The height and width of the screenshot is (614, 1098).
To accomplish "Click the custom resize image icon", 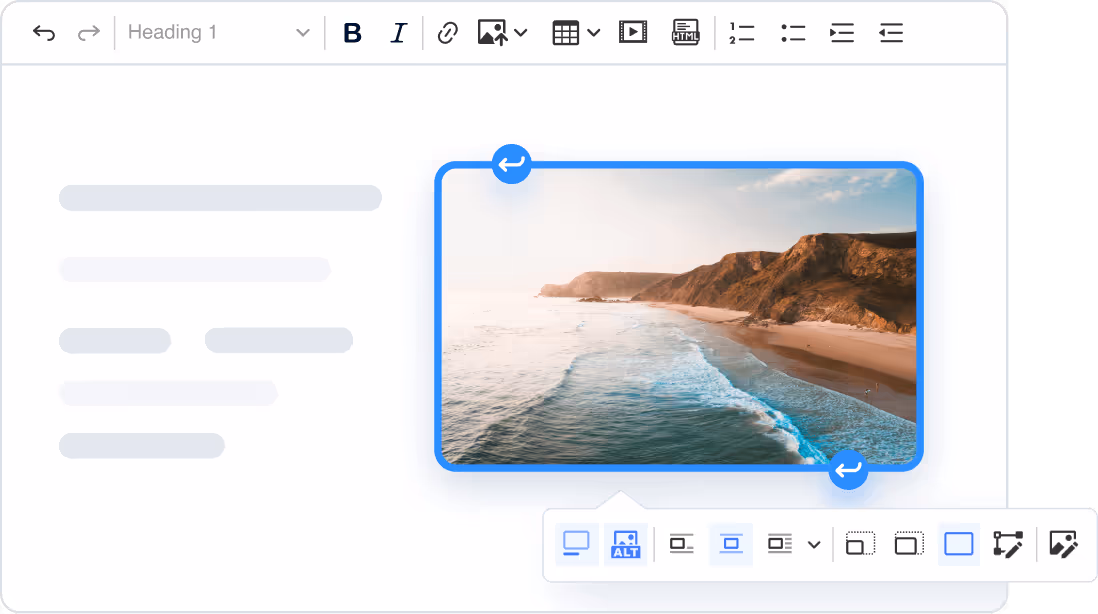I will pyautogui.click(x=1008, y=544).
